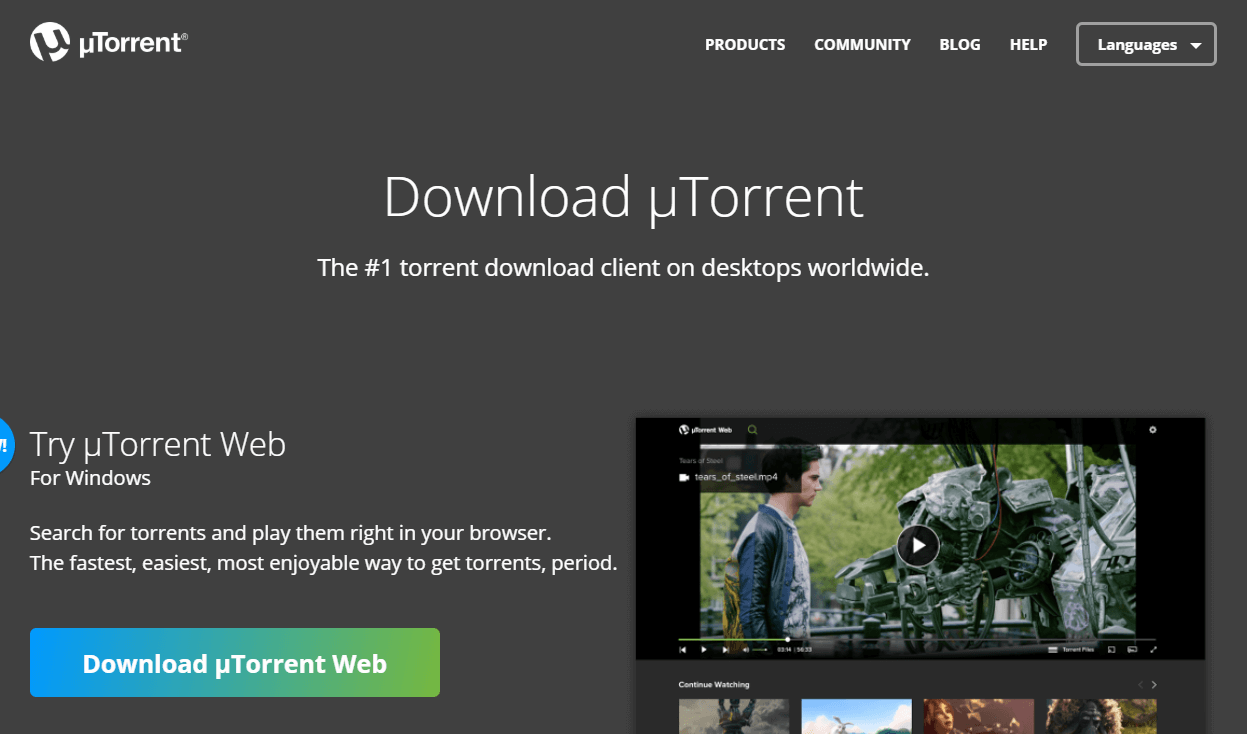Click the video progress bar handle
Viewport: 1247px width, 734px height.
point(788,639)
